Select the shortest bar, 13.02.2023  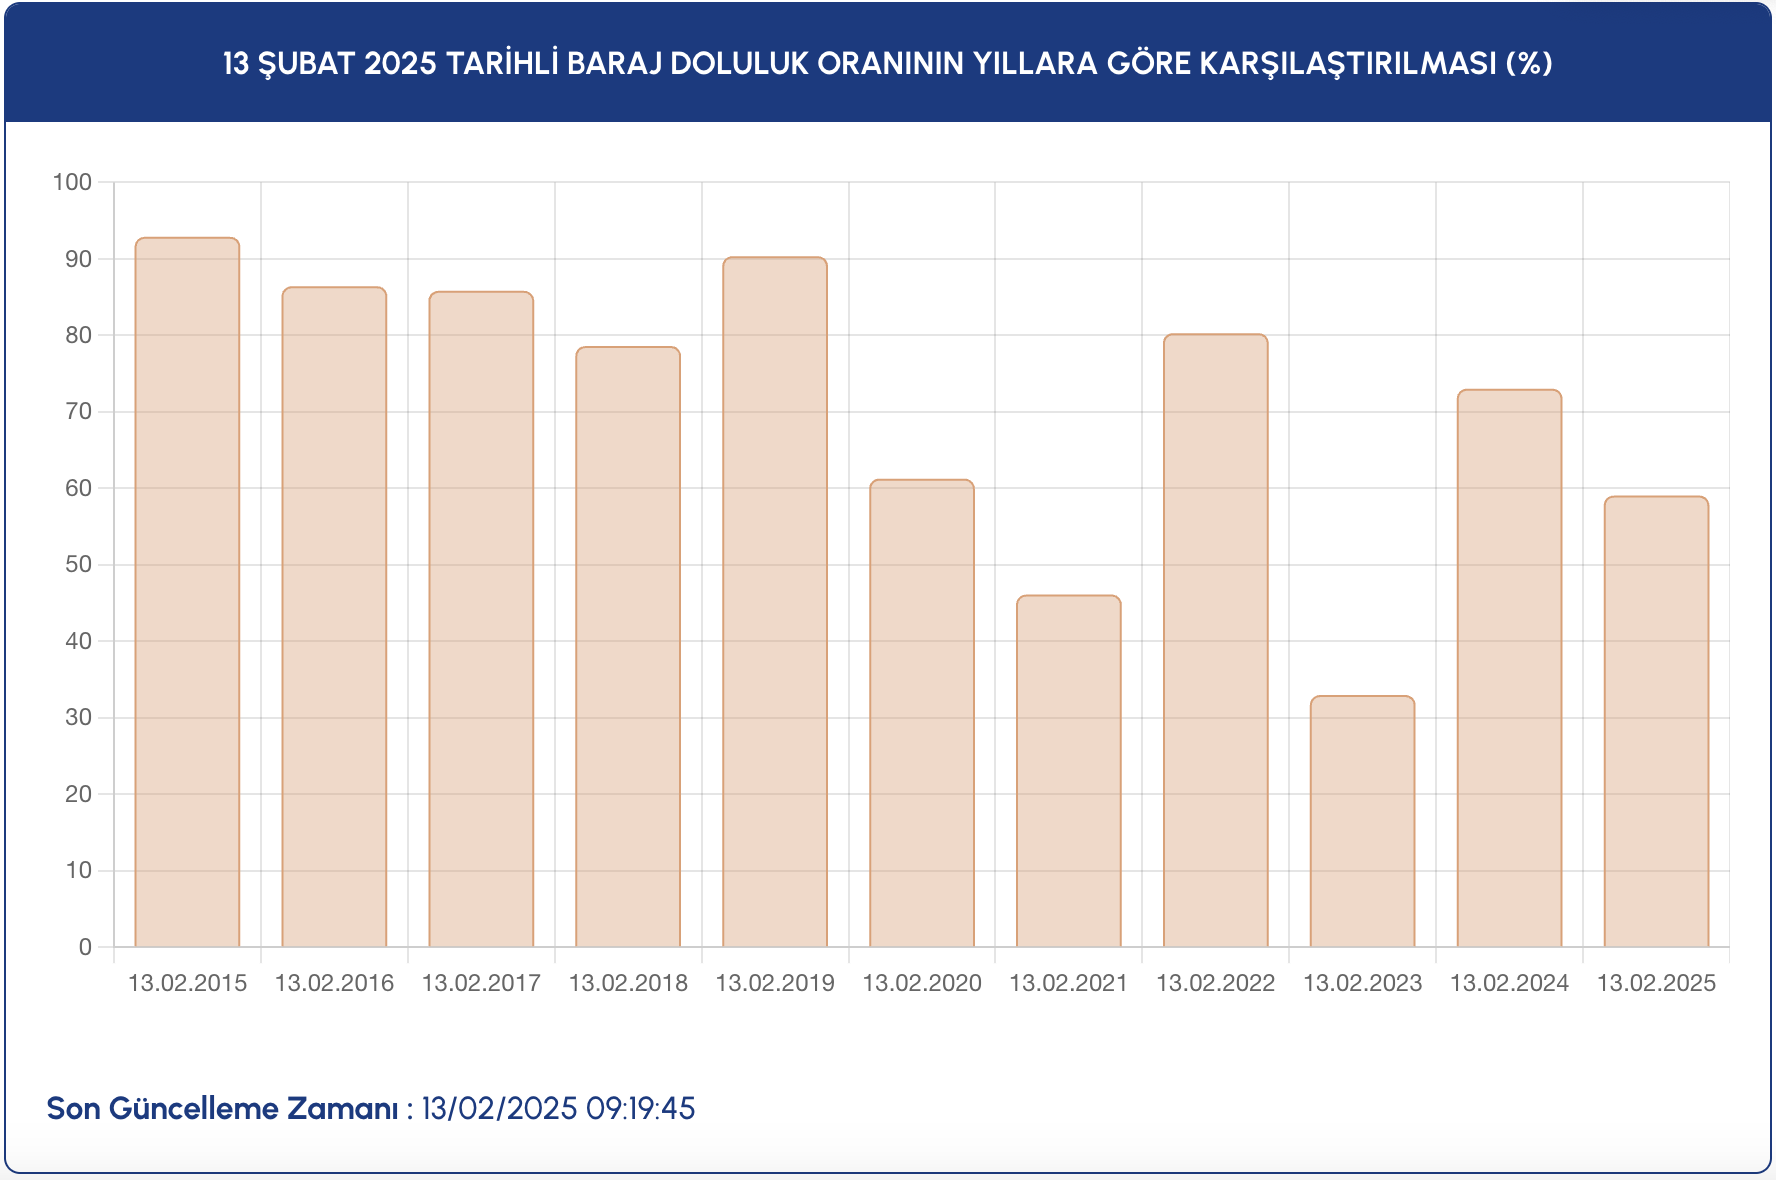coord(1362,821)
